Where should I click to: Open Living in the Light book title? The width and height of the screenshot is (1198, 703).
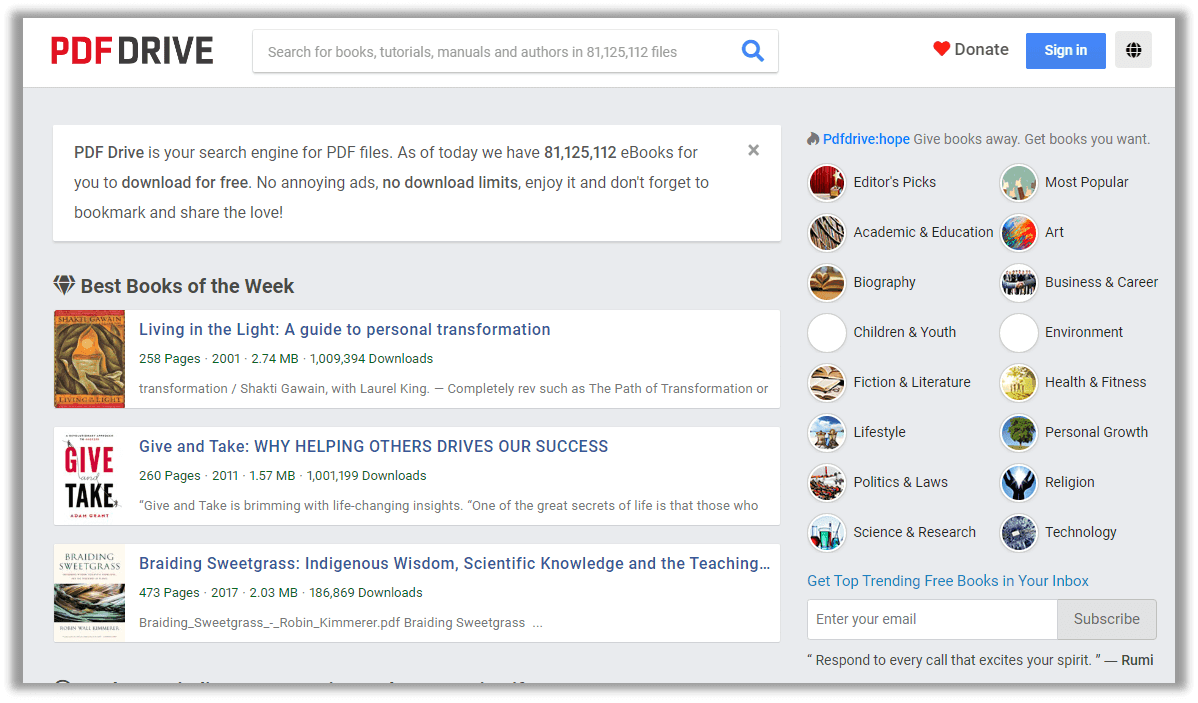click(x=345, y=329)
